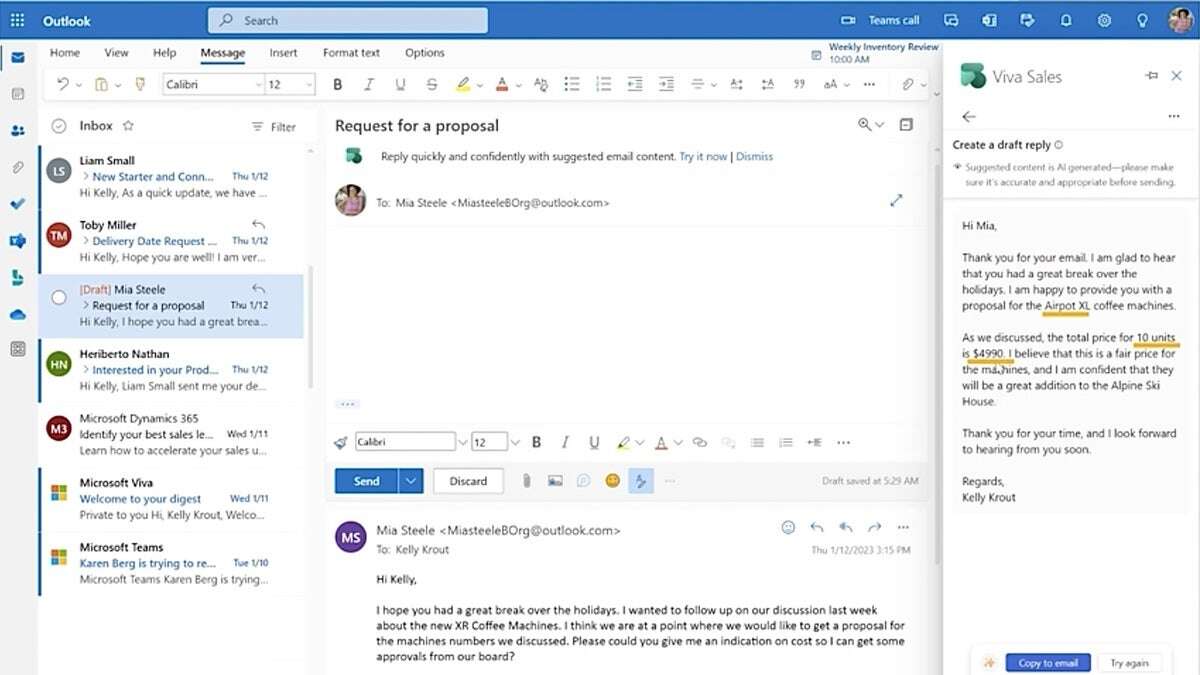
Task: Click the attach file paperclip icon
Action: coord(526,480)
